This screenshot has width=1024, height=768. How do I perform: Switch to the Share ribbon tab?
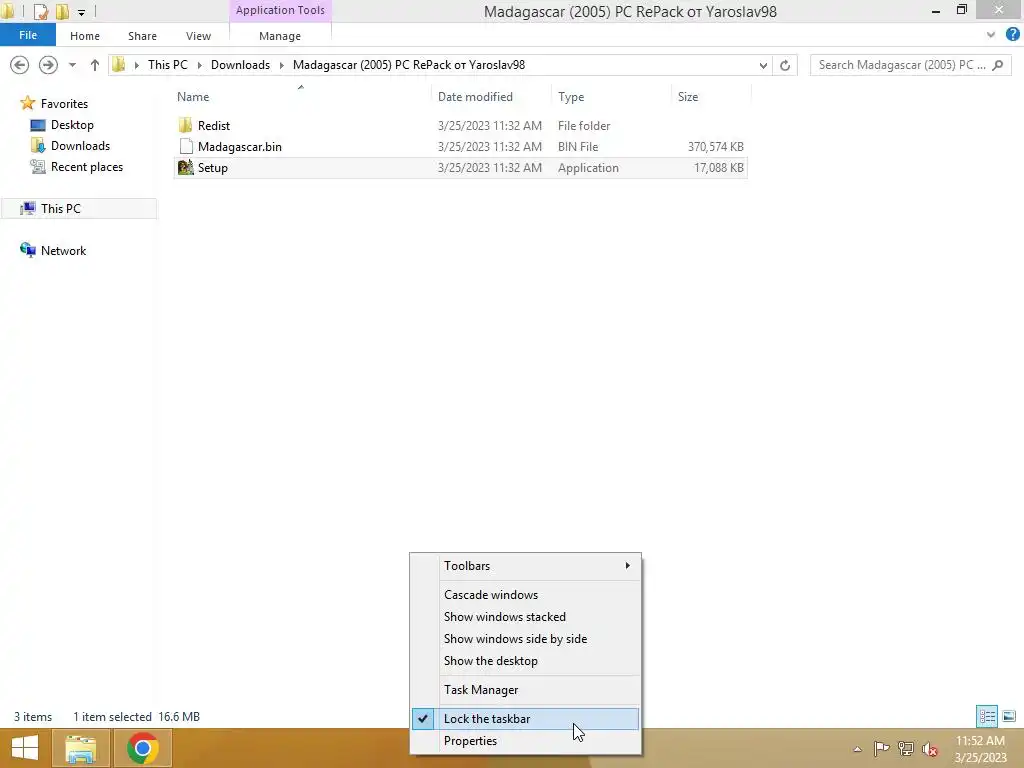click(142, 36)
